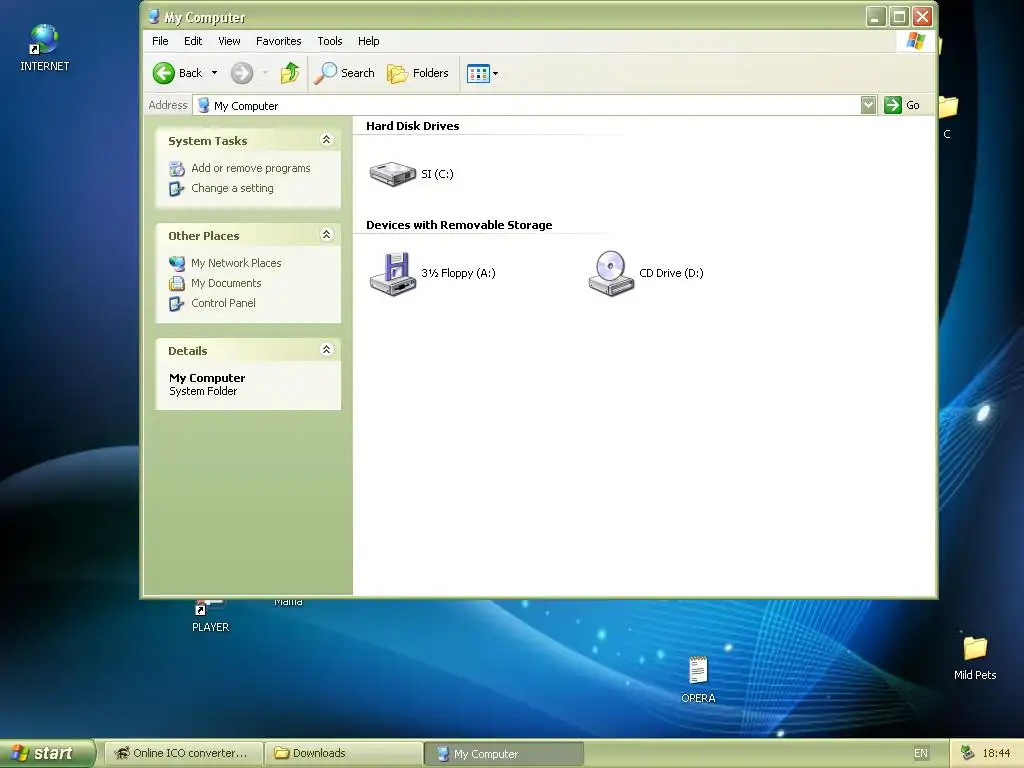Open the Forward history dropdown arrow
Viewport: 1024px width, 768px height.
coord(265,73)
